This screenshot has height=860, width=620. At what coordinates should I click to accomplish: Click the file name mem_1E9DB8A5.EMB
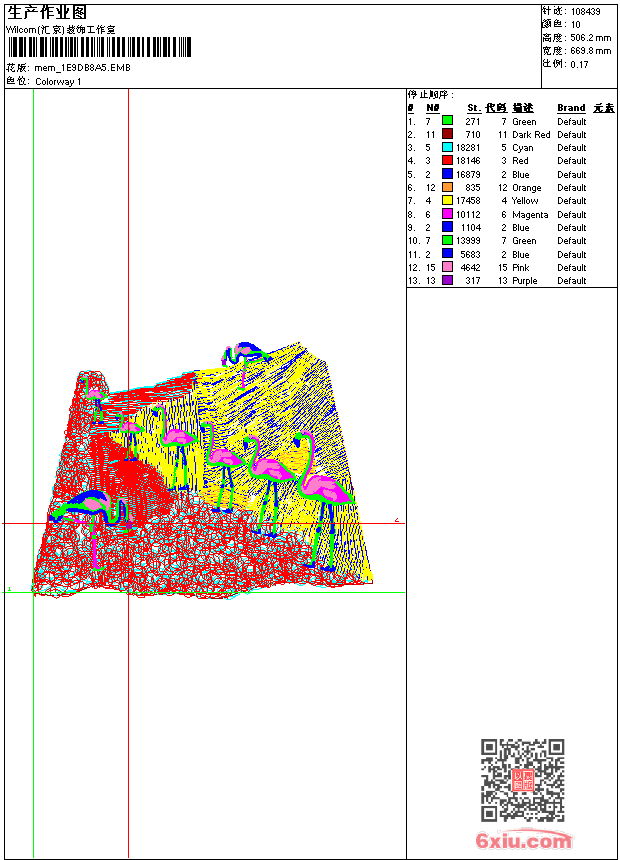[82, 68]
